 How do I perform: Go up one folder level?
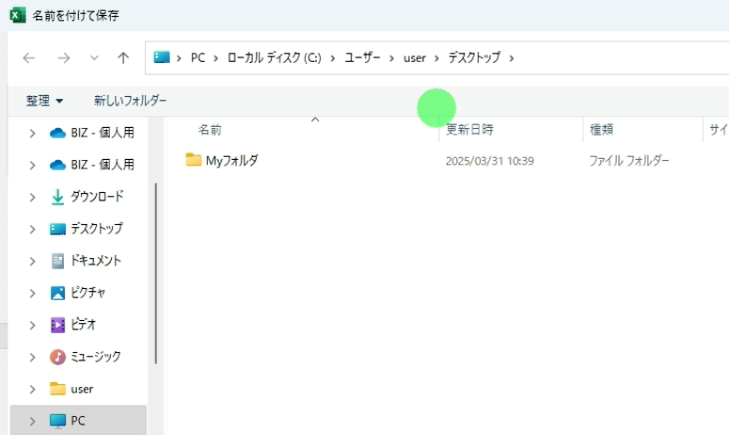pyautogui.click(x=123, y=58)
